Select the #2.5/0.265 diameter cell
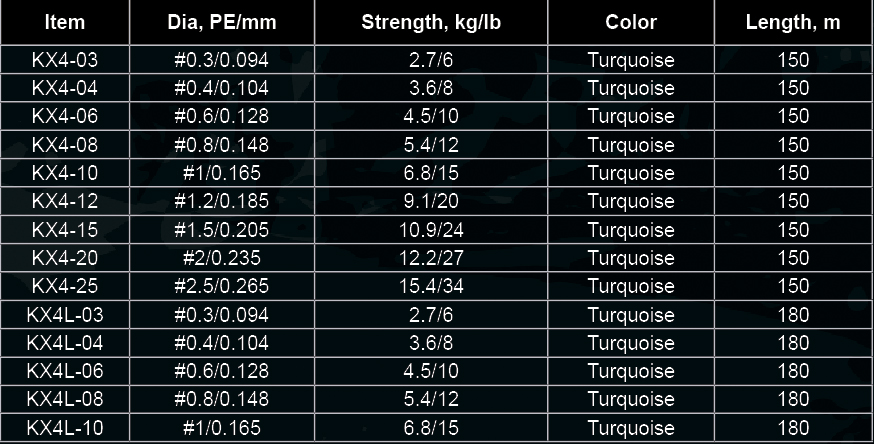The width and height of the screenshot is (874, 444). pyautogui.click(x=222, y=286)
